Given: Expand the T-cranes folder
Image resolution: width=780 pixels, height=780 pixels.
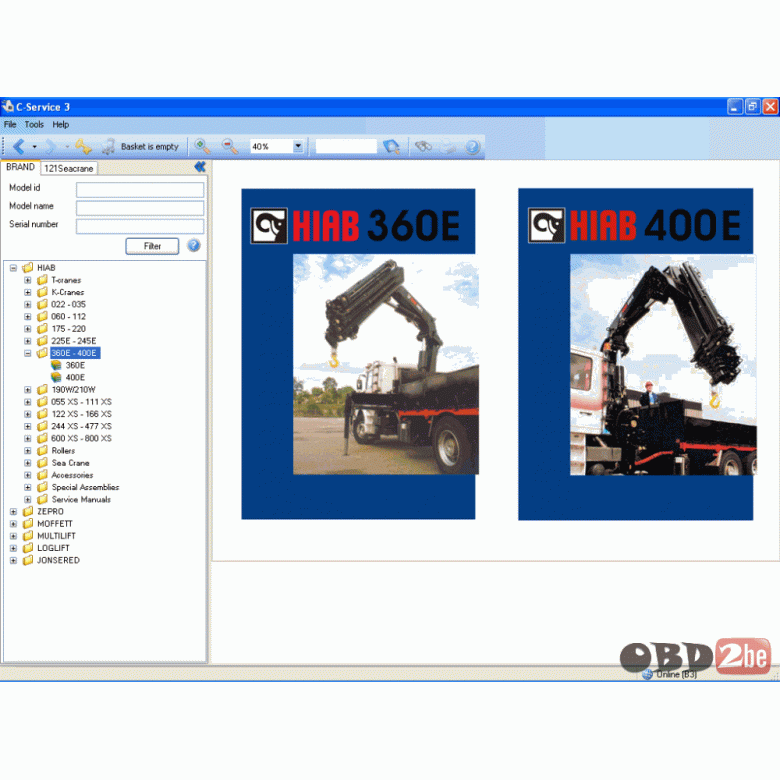Looking at the screenshot, I should 28,280.
